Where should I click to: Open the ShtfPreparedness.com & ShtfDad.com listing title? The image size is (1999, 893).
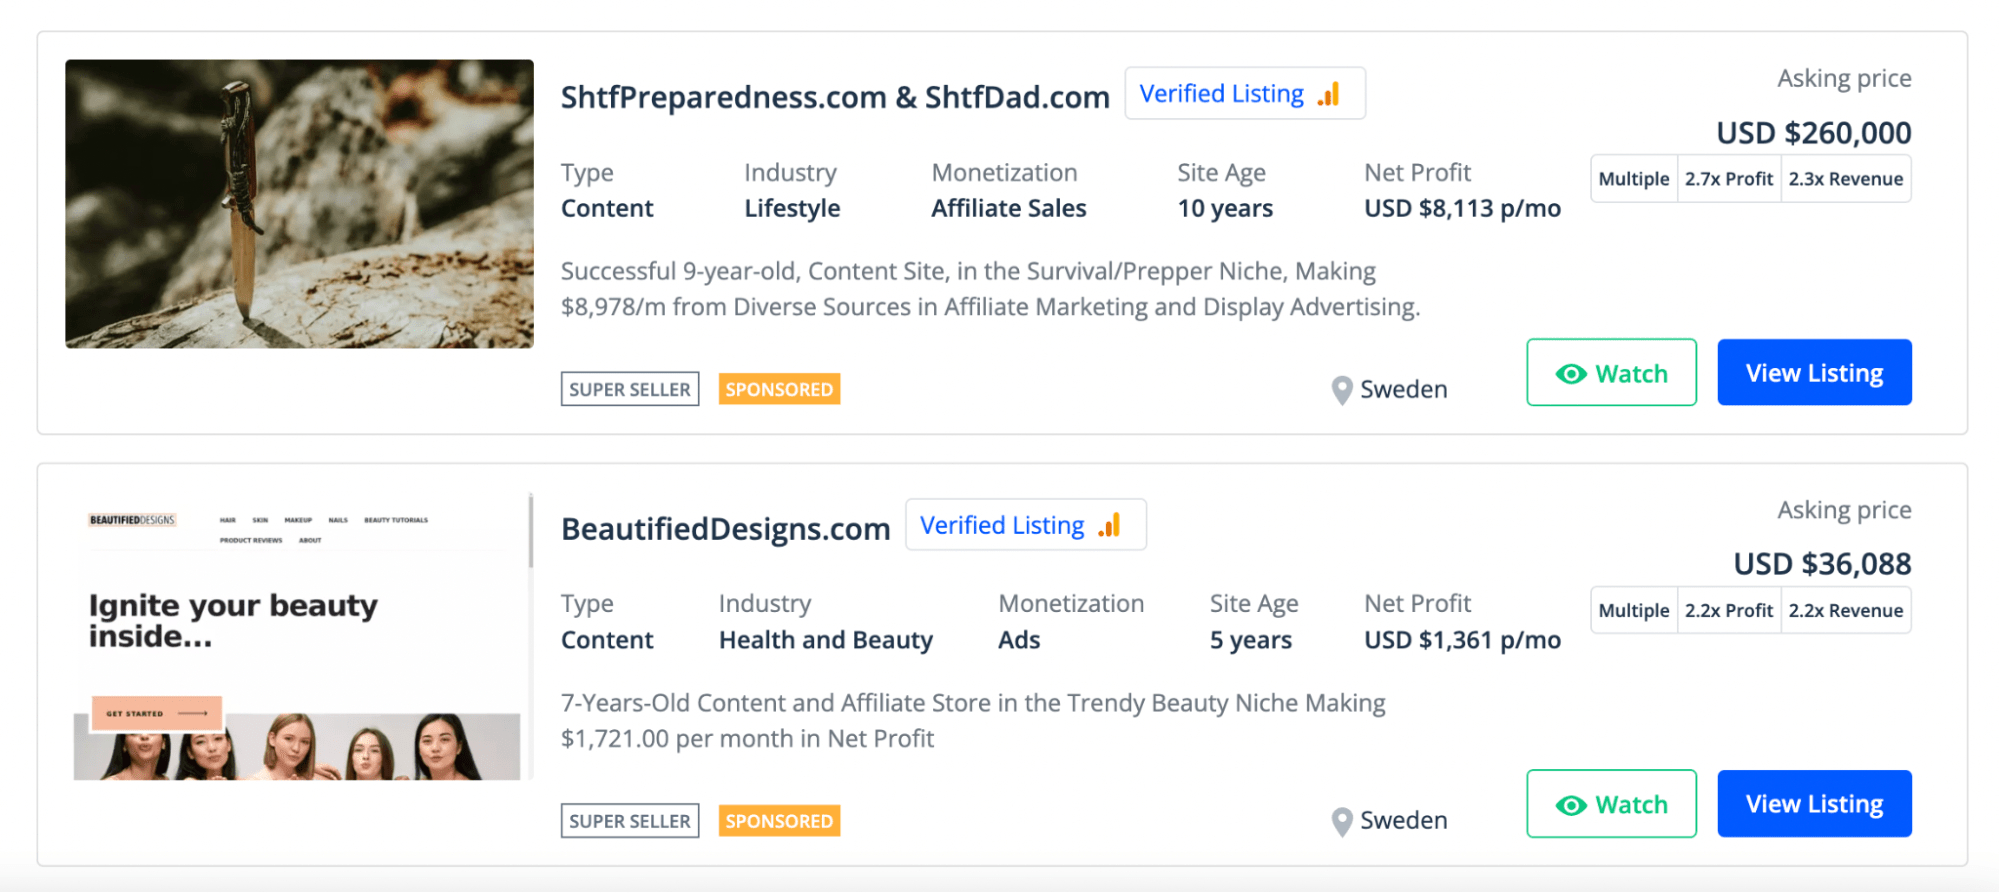click(835, 96)
